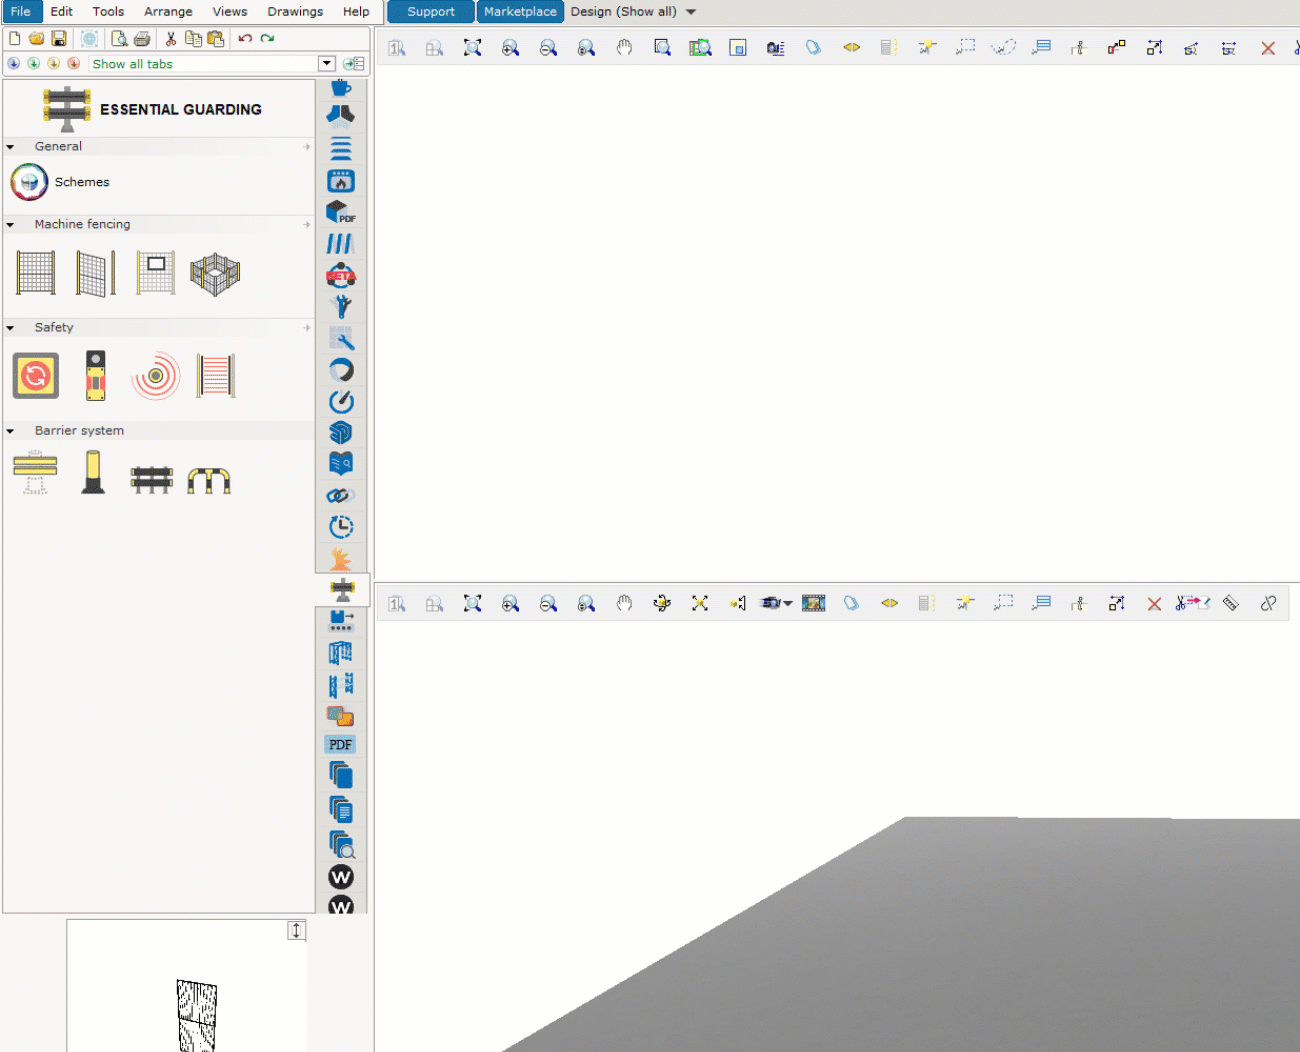
Task: Click the red X delete icon in 3D view toolbar
Action: 1154,604
